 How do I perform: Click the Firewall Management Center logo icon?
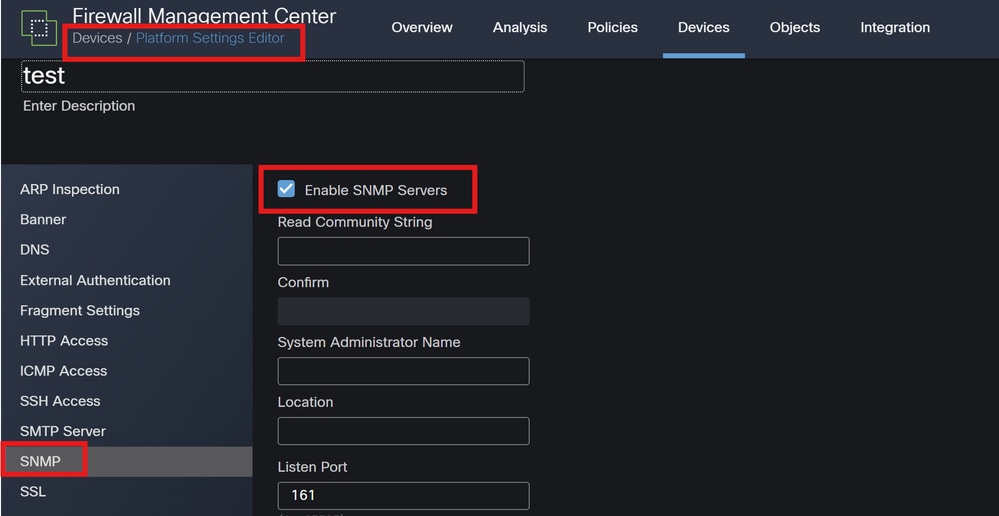coord(39,28)
